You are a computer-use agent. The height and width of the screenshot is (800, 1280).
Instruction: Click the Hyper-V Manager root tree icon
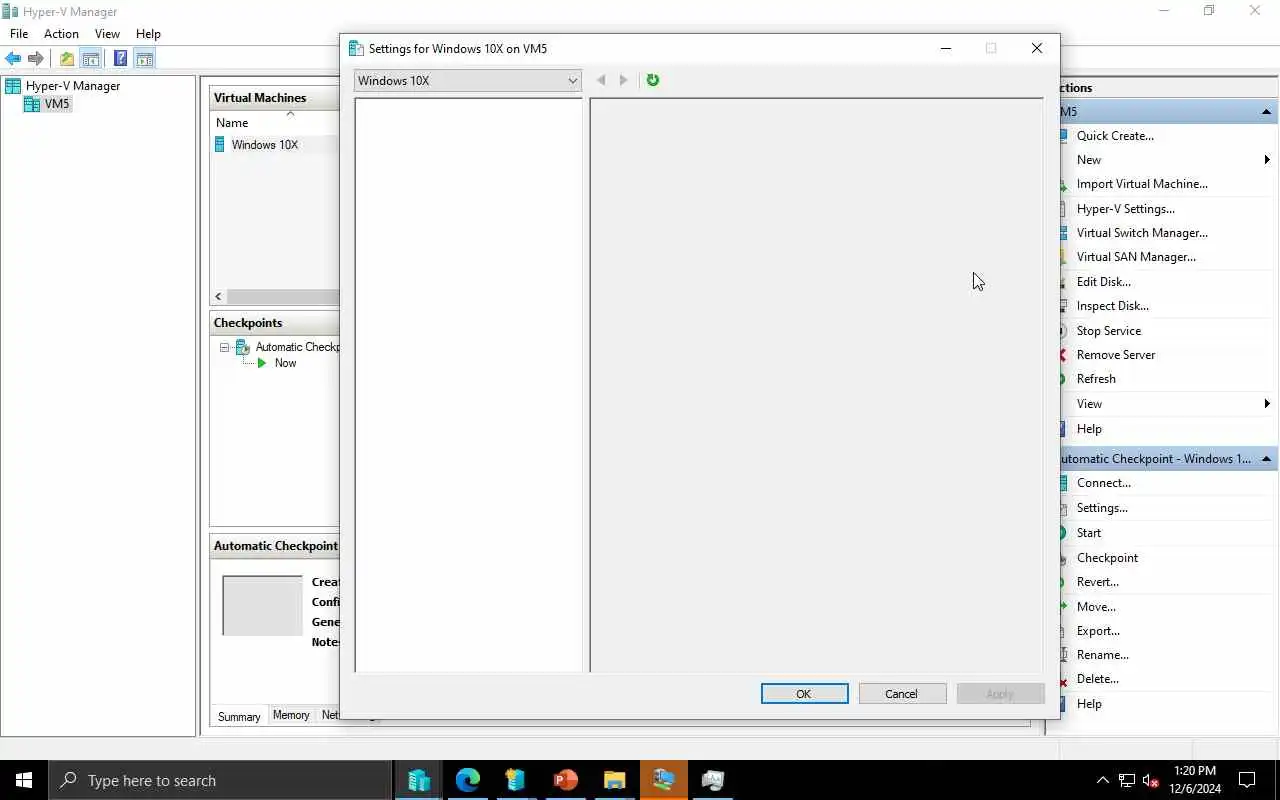click(x=13, y=86)
